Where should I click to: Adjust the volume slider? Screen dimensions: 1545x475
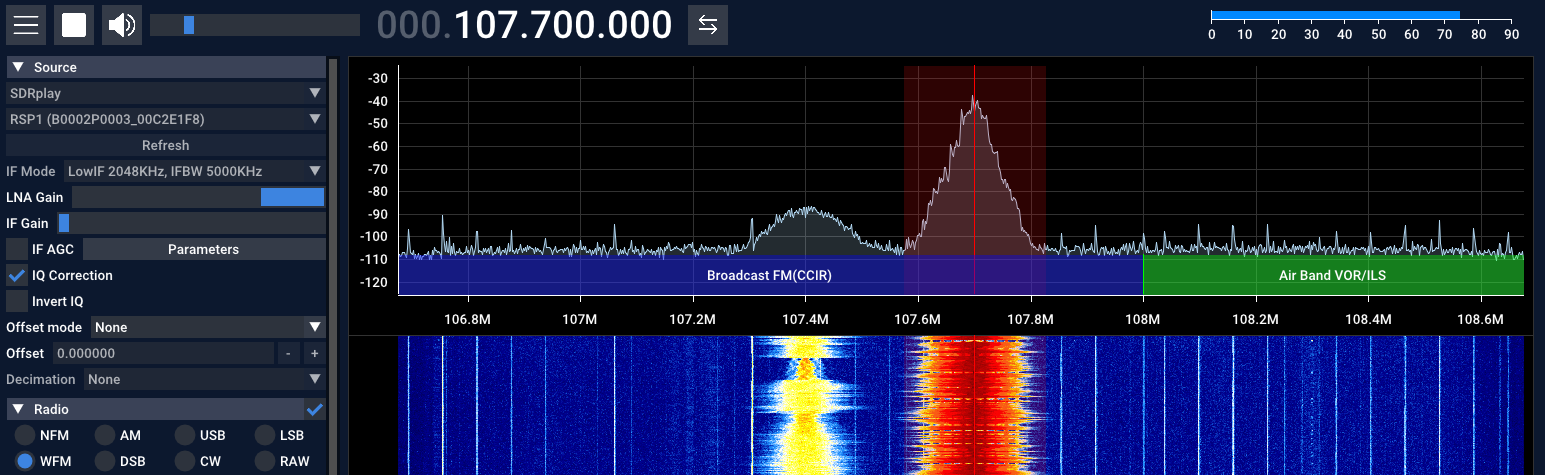coord(255,25)
